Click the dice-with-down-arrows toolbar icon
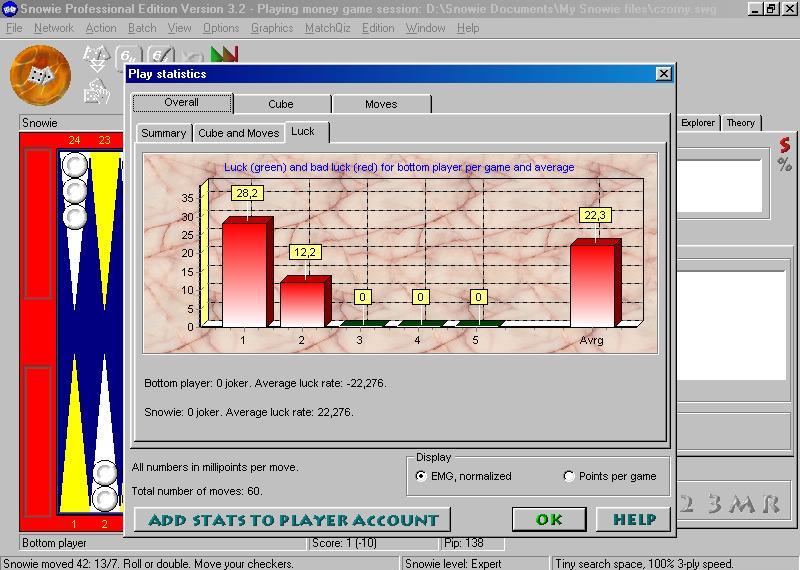This screenshot has height=570, width=800. pos(97,61)
